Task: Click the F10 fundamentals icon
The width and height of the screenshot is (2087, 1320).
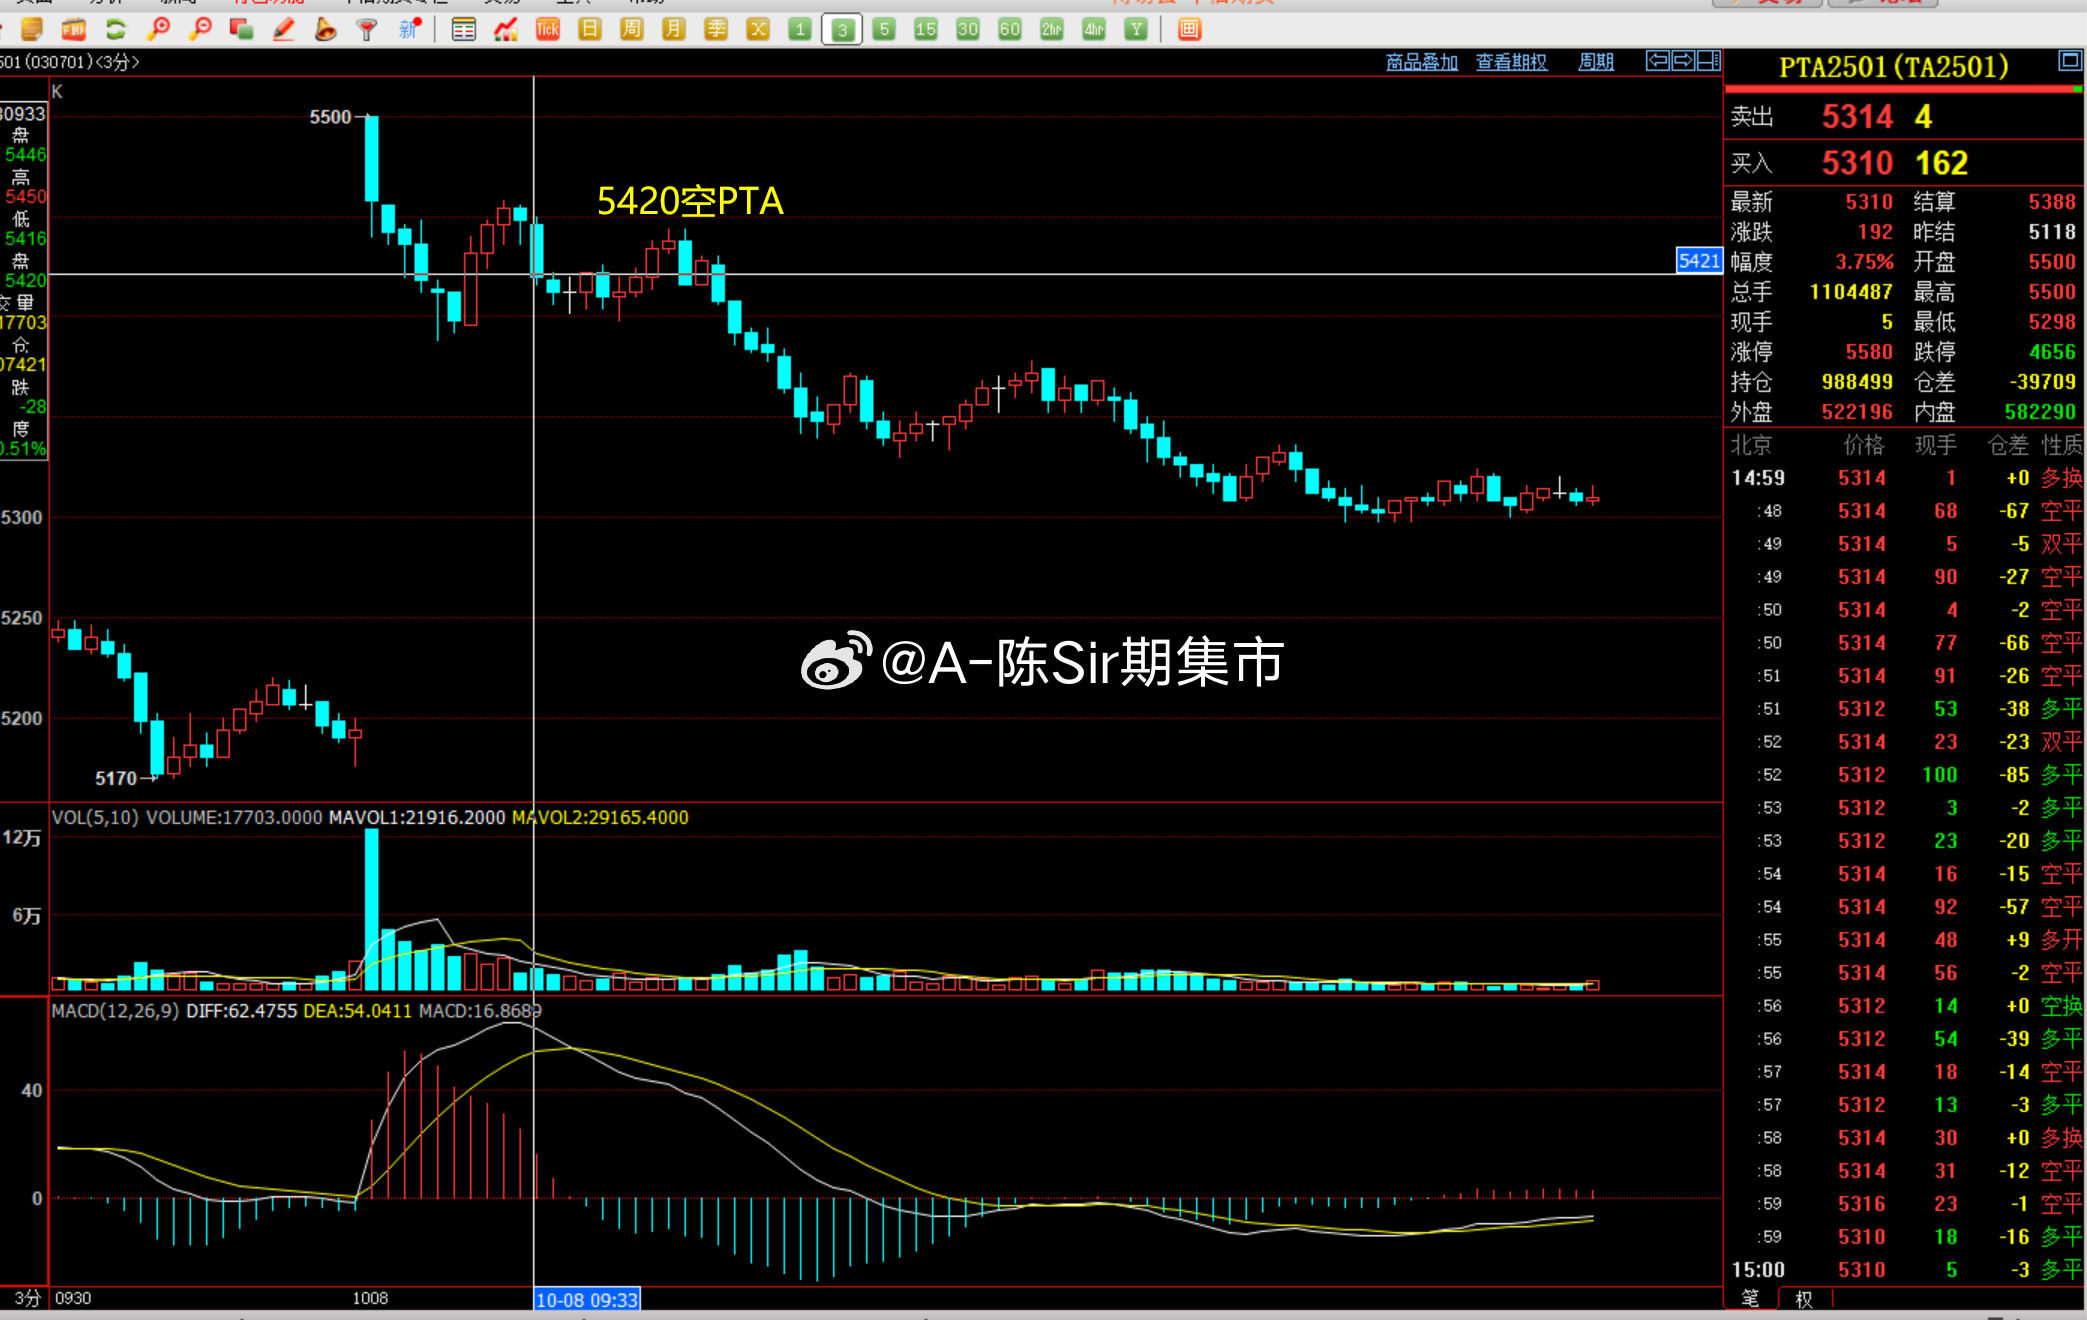Action: (74, 30)
